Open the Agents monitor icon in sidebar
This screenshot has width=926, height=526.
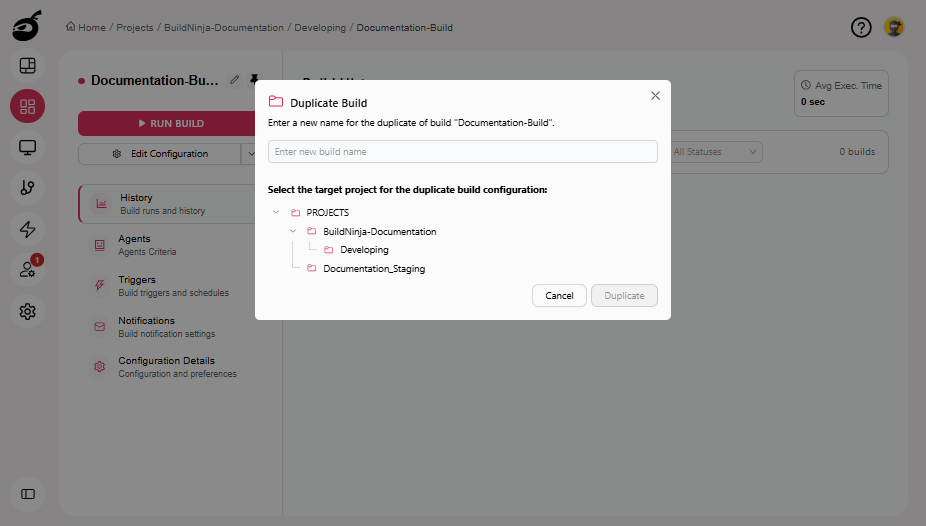[x=27, y=147]
